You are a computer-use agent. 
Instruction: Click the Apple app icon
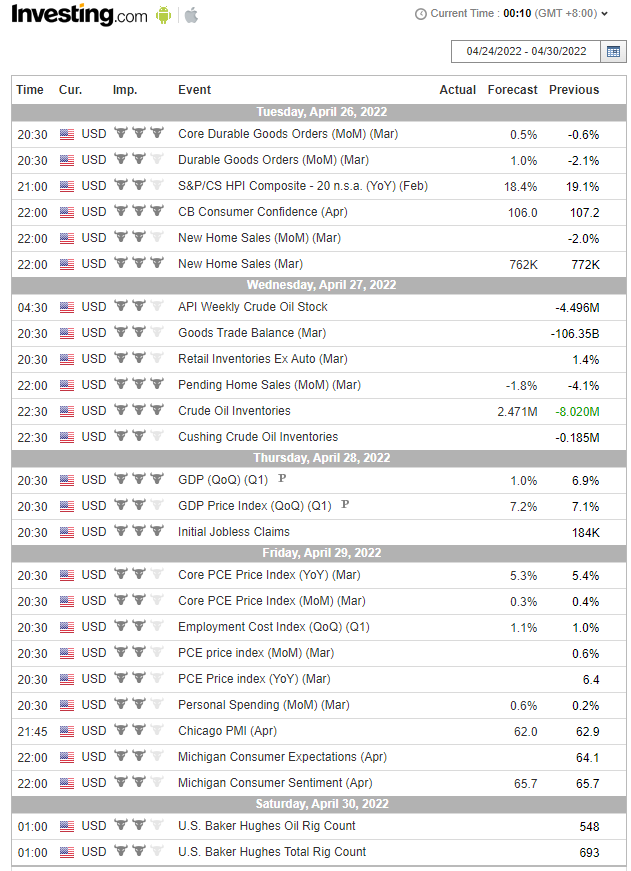[191, 15]
